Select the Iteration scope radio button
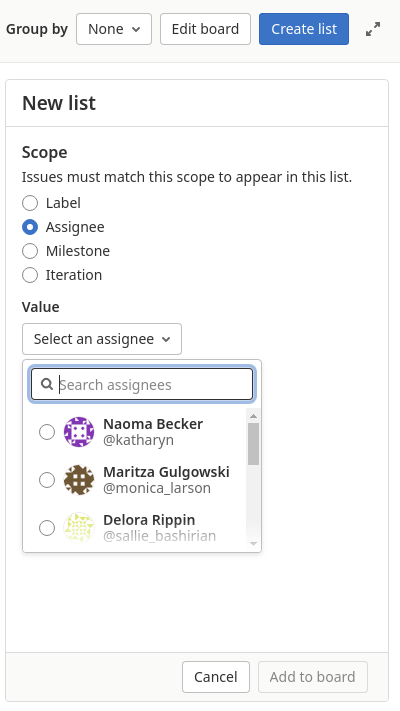Image resolution: width=400 pixels, height=711 pixels. (30, 275)
